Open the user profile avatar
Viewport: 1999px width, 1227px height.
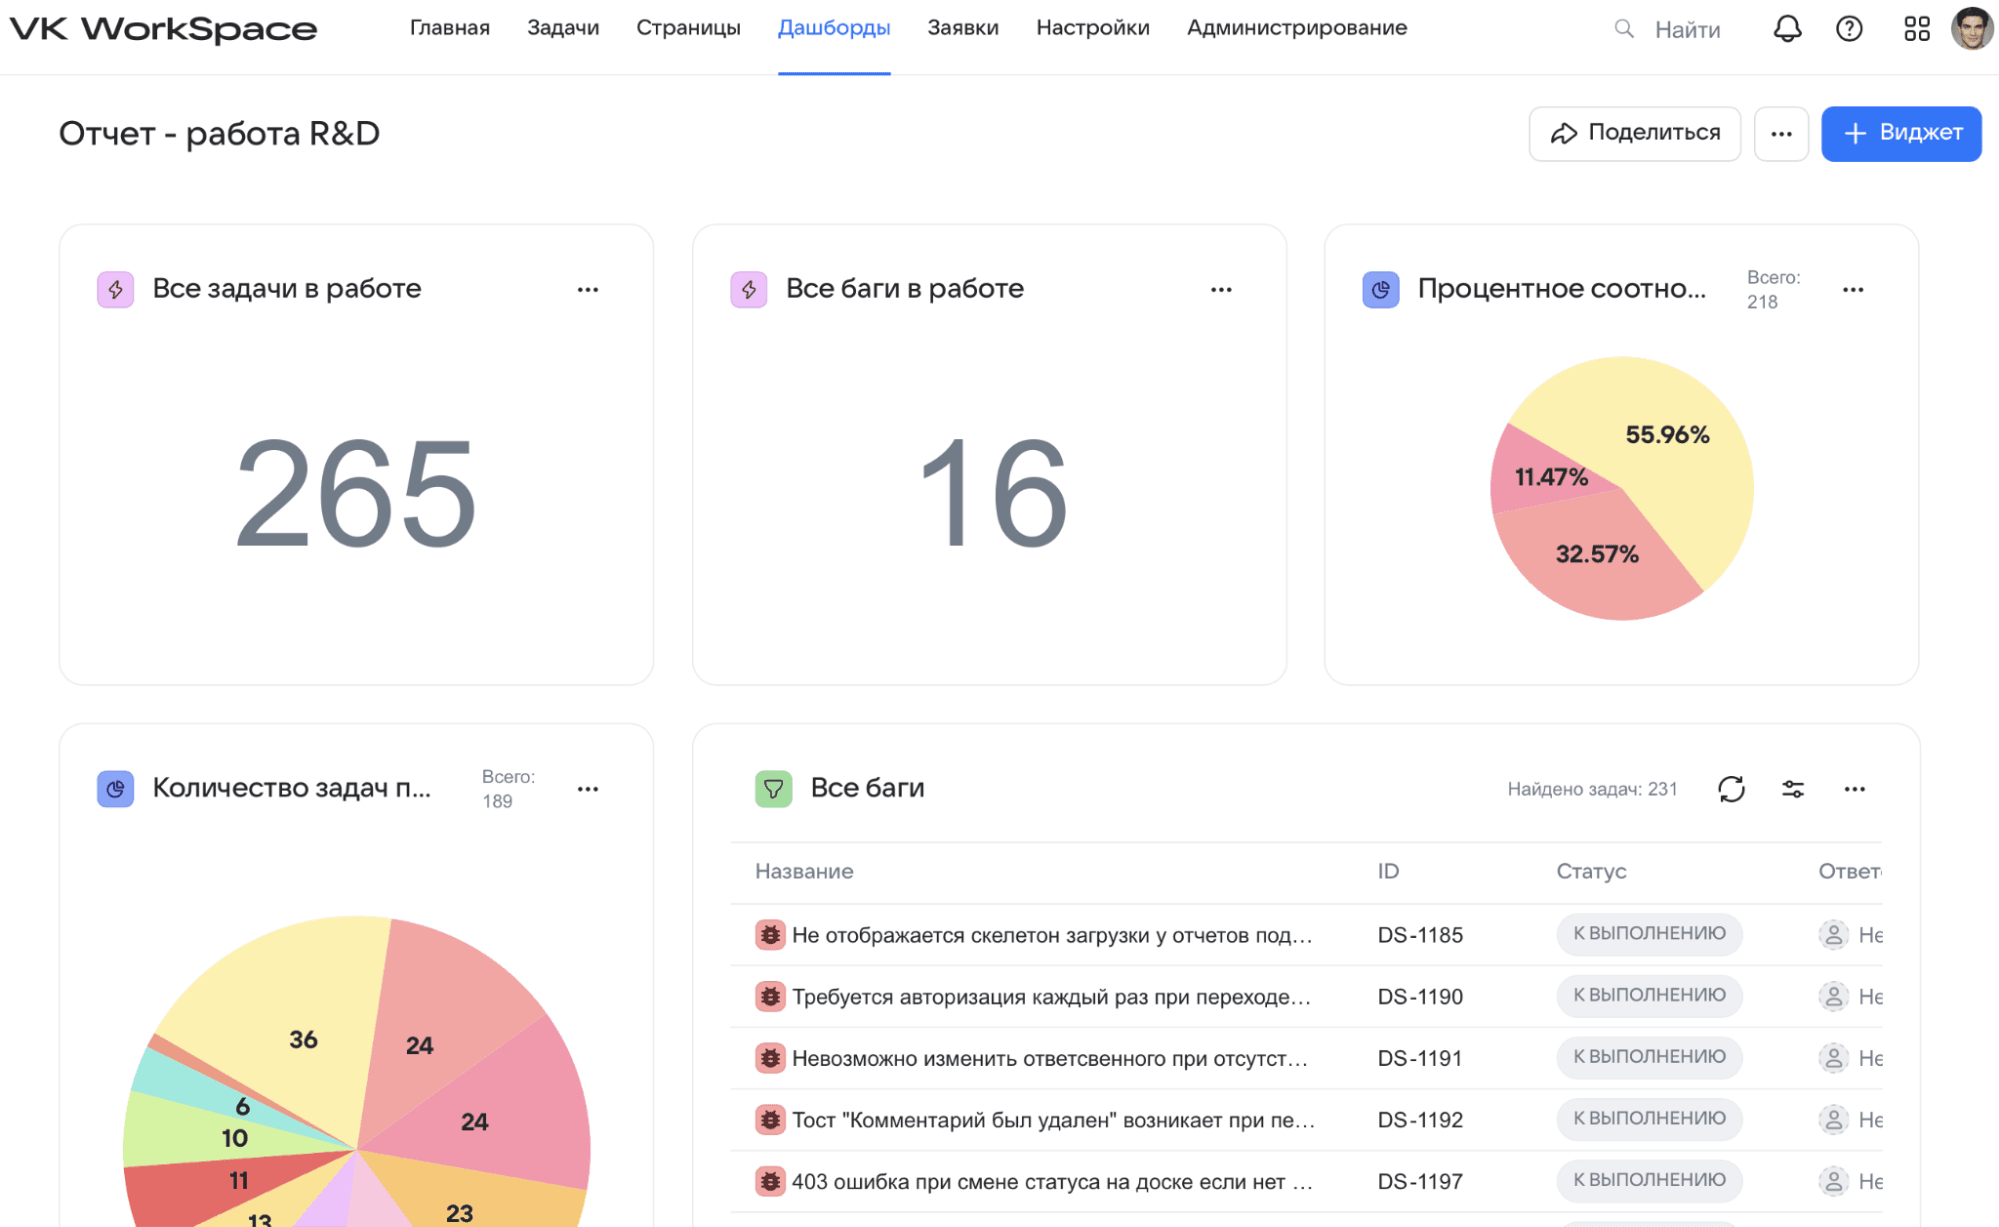[x=1972, y=28]
